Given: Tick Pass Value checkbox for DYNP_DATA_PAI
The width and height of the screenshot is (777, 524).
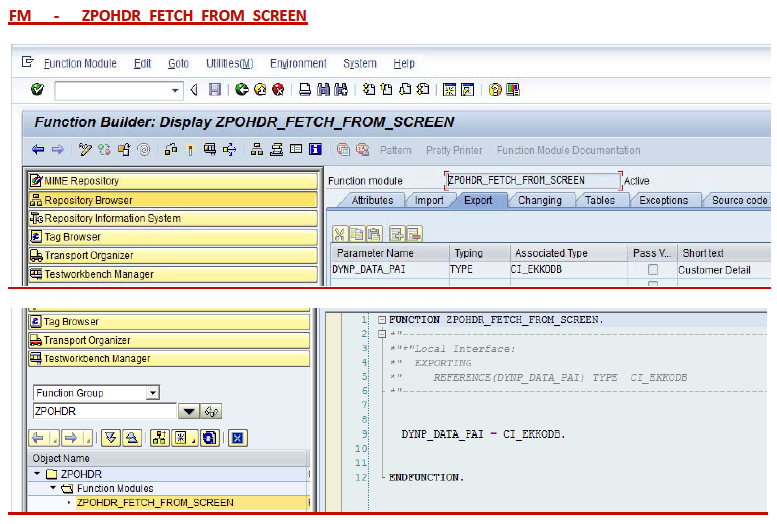Looking at the screenshot, I should click(653, 269).
